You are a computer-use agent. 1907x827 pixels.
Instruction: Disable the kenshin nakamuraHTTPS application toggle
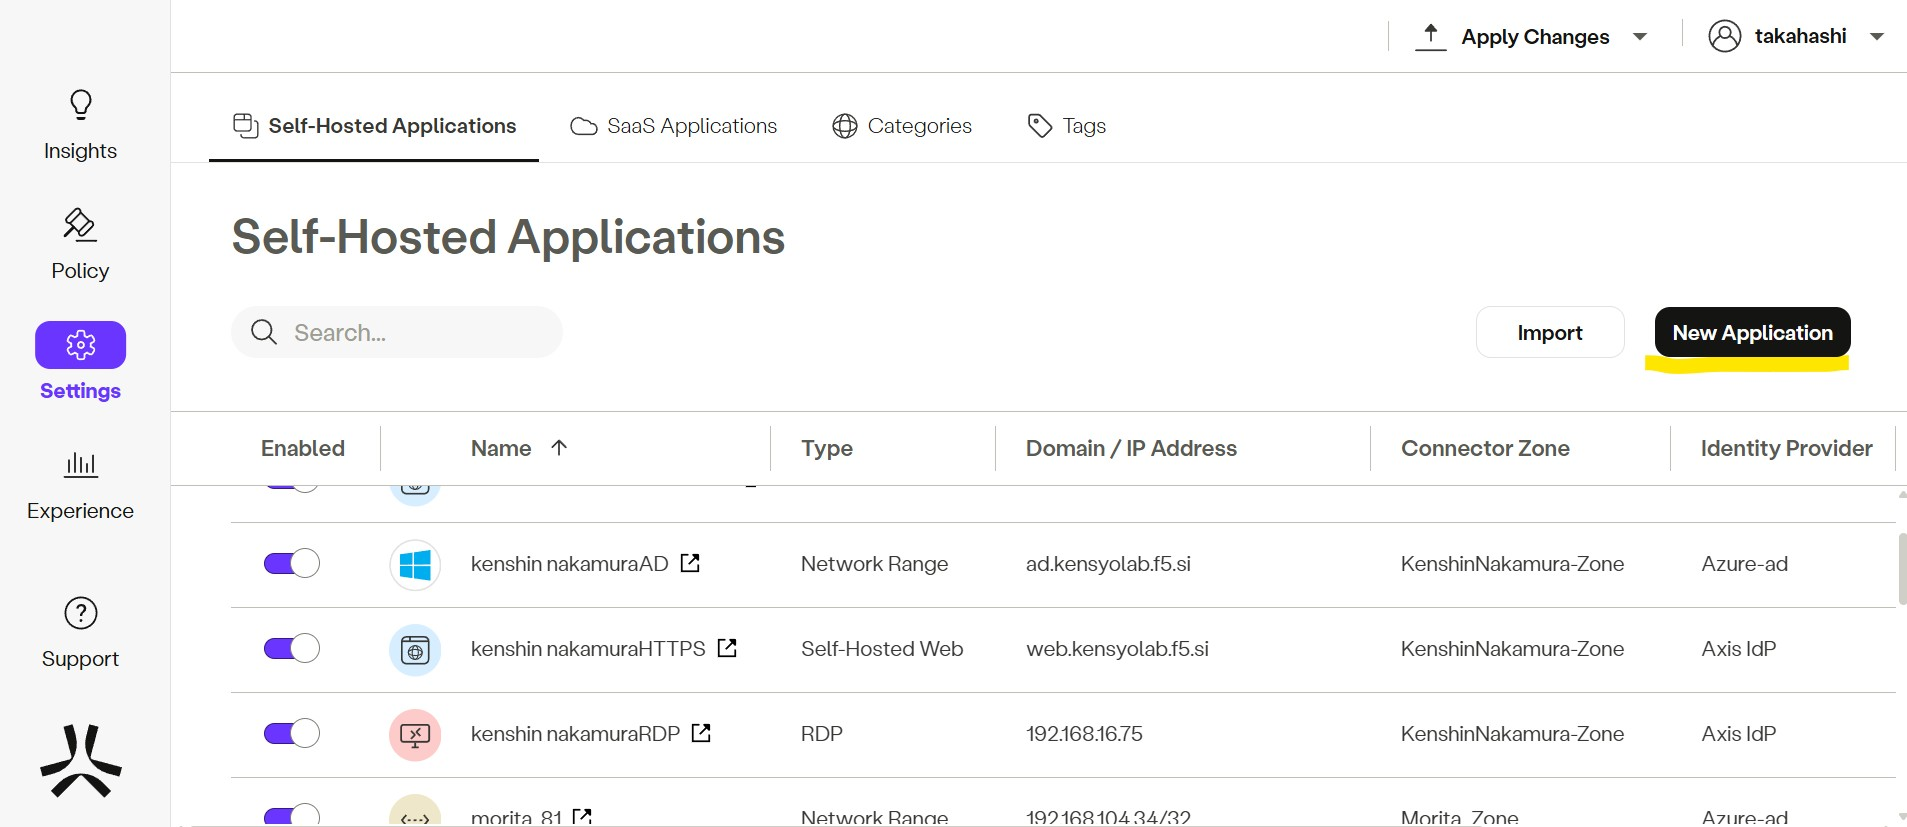click(291, 648)
